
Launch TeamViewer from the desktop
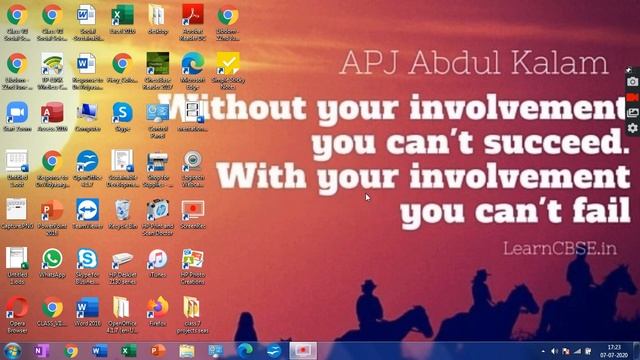point(87,213)
